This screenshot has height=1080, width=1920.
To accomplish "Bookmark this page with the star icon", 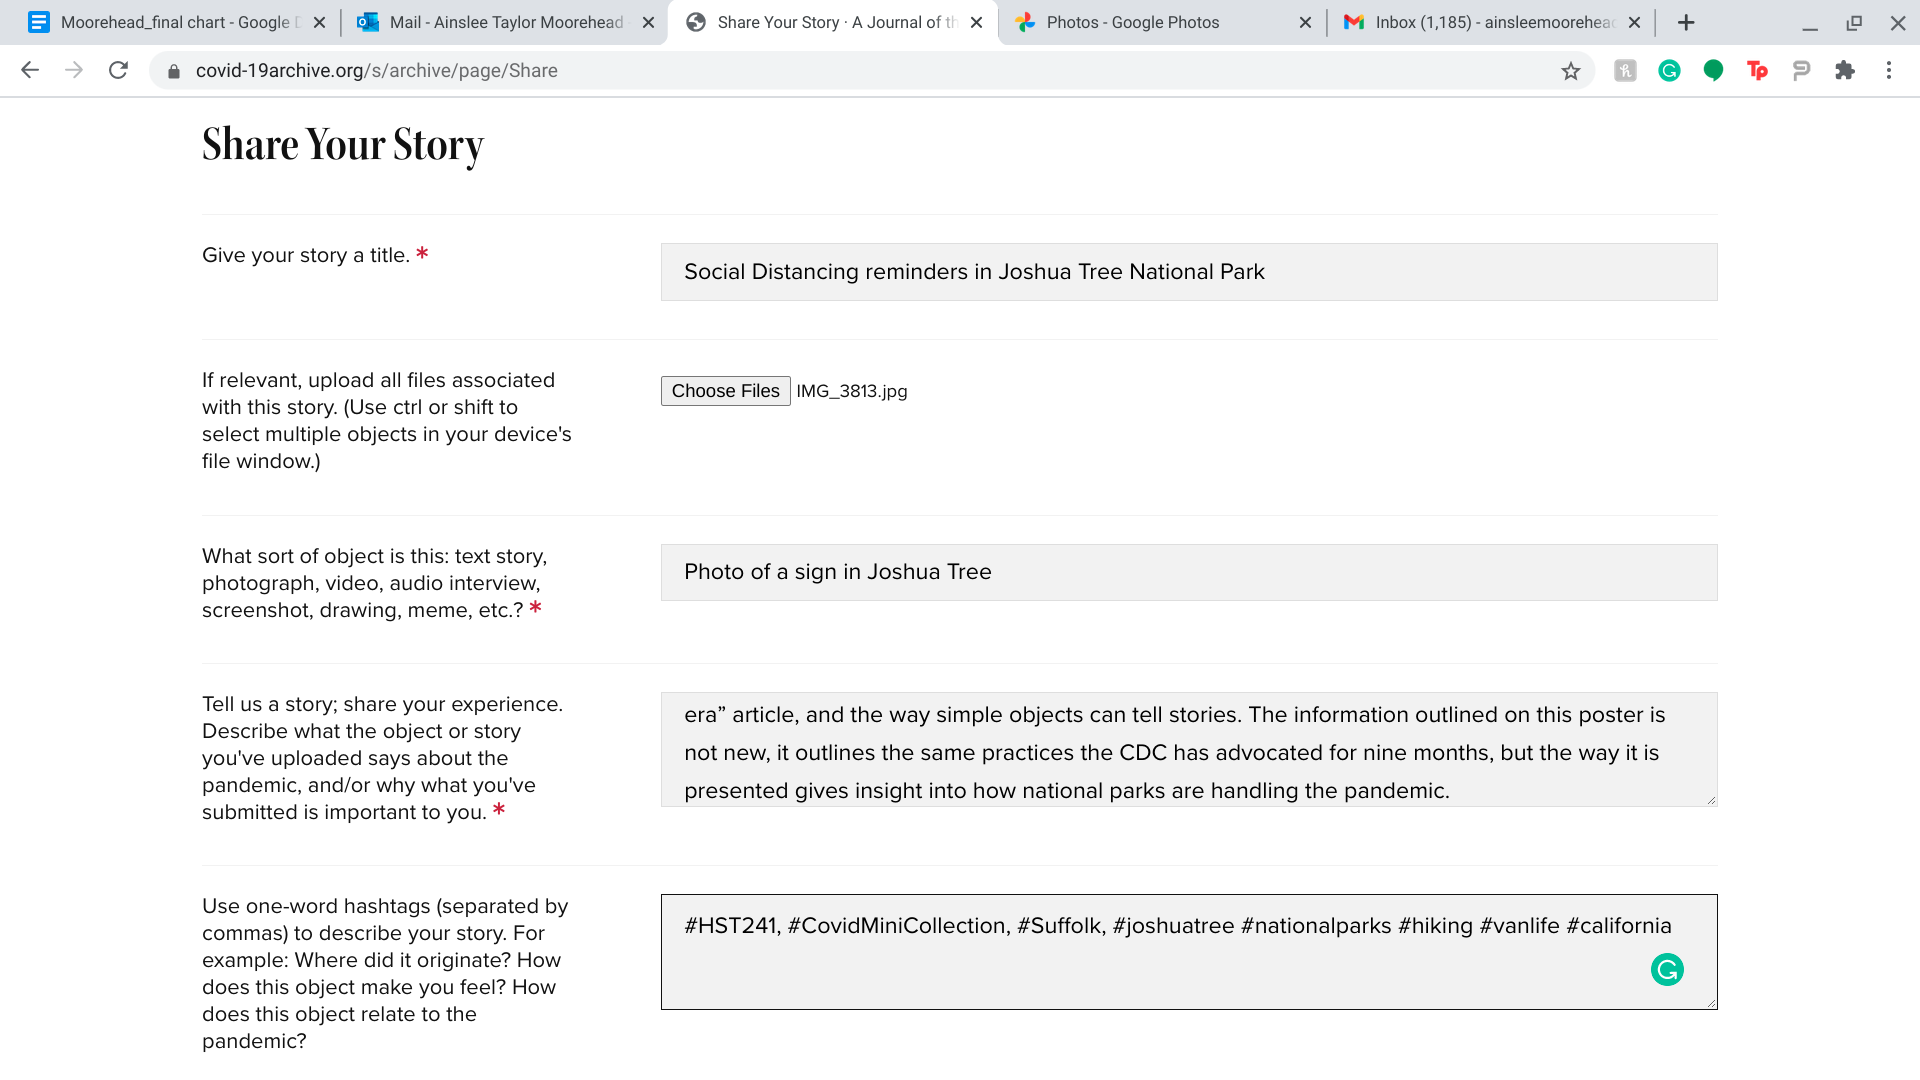I will click(1571, 70).
